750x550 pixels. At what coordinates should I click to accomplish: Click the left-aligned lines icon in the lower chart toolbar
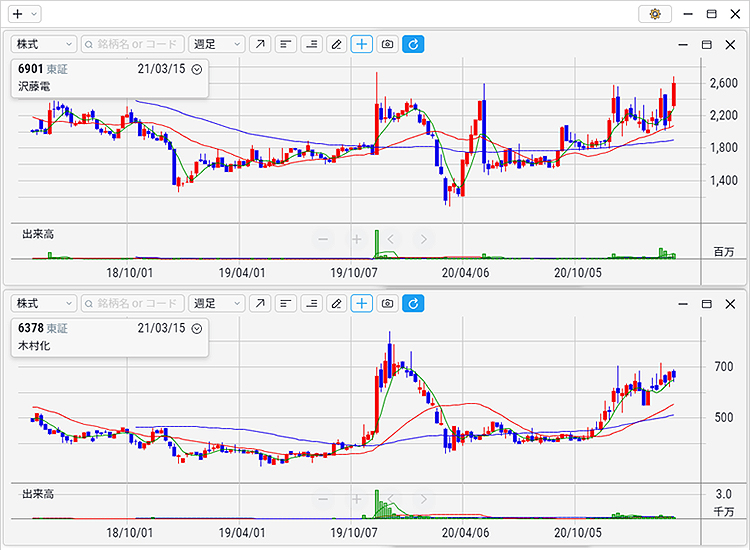pos(286,303)
